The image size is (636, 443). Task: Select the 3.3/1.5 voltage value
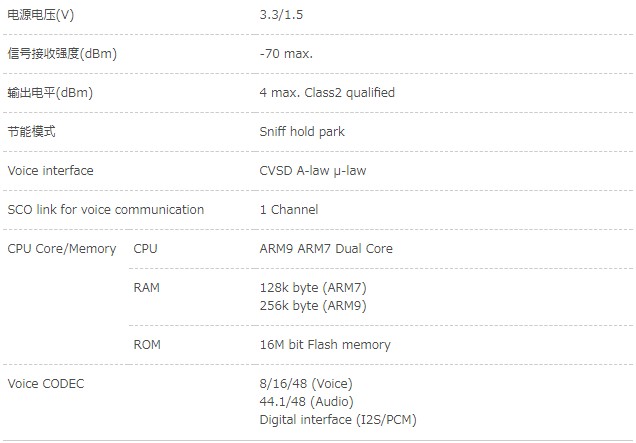[281, 15]
